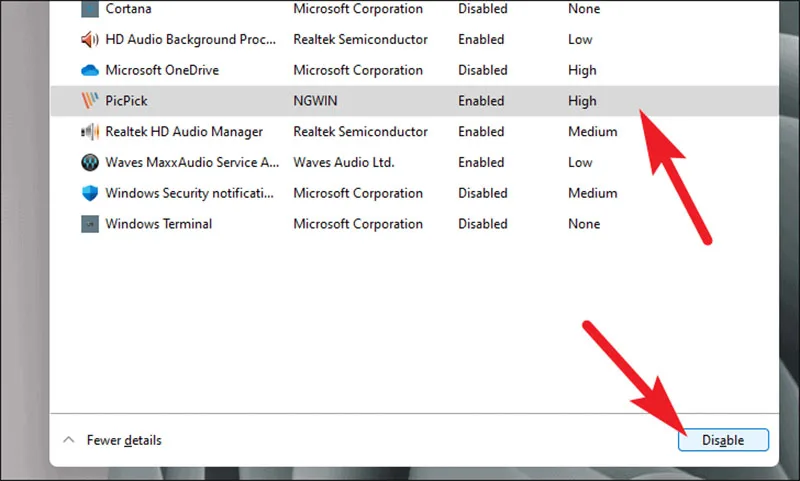
Task: Click Windows Terminal's Disabled status cell
Action: pos(483,224)
